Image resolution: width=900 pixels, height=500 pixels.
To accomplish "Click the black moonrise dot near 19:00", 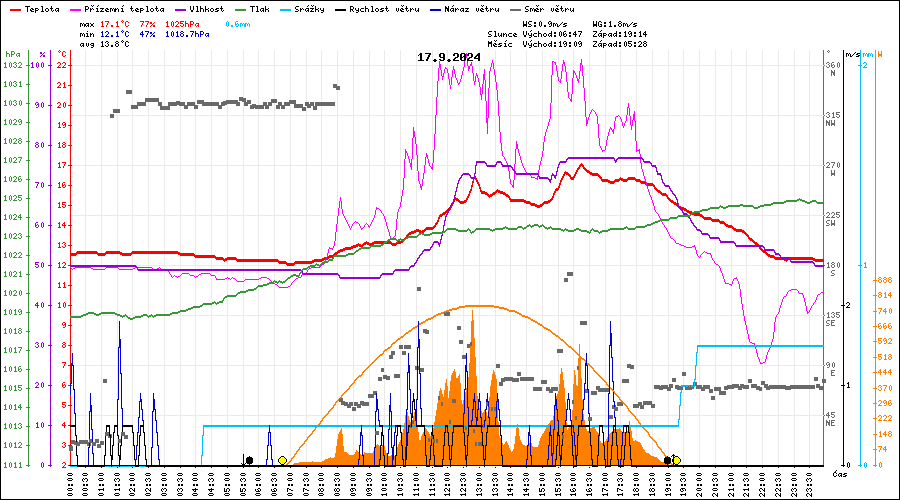I will [x=668, y=460].
